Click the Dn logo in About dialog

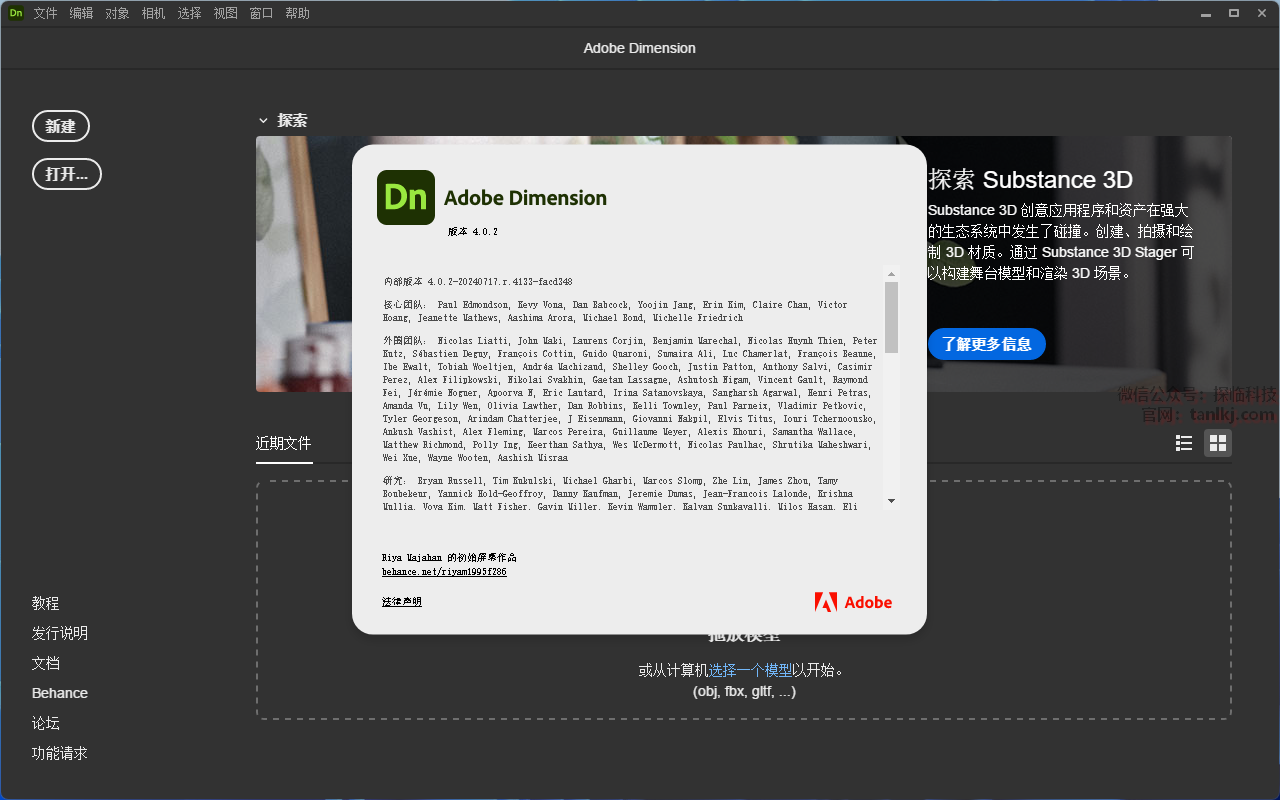(x=405, y=197)
